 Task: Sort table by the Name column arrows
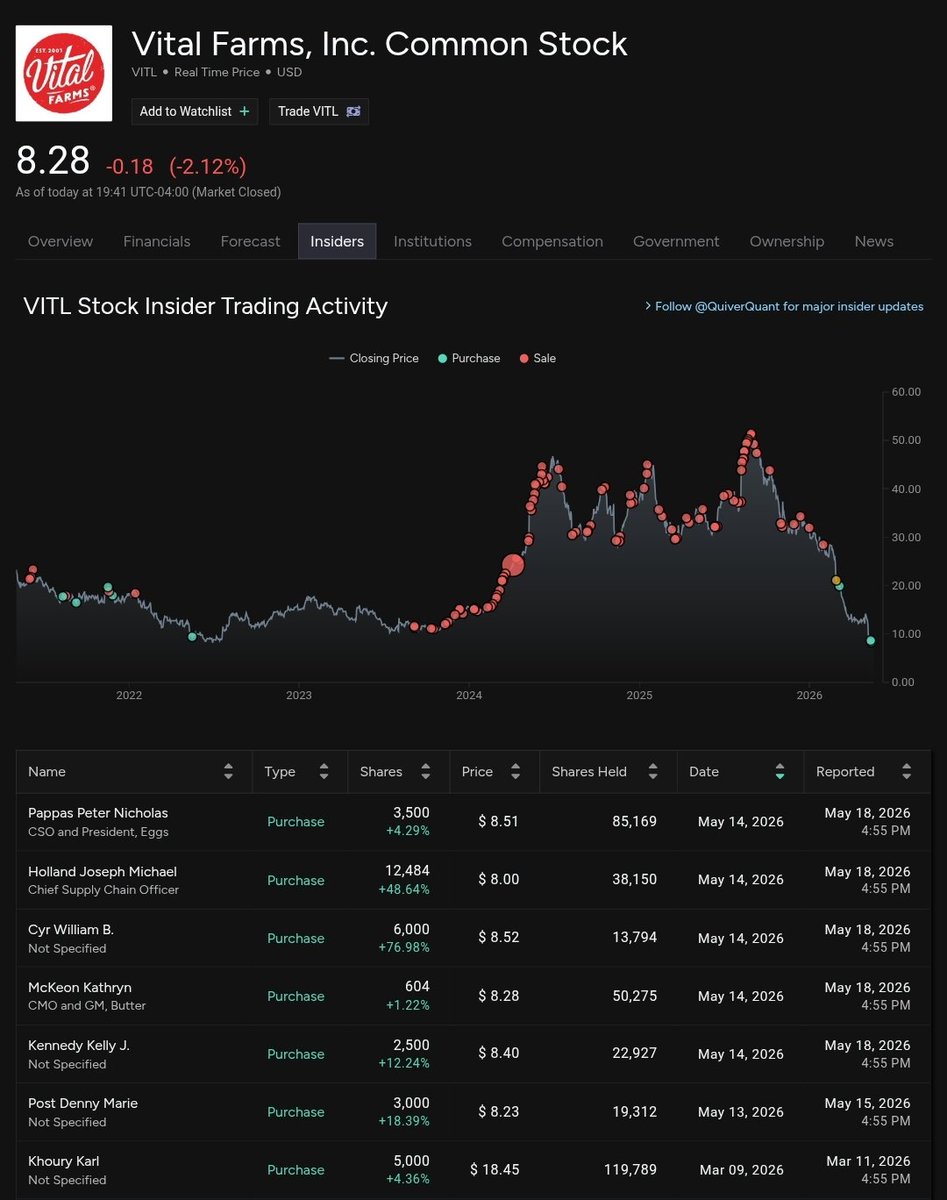[x=229, y=771]
